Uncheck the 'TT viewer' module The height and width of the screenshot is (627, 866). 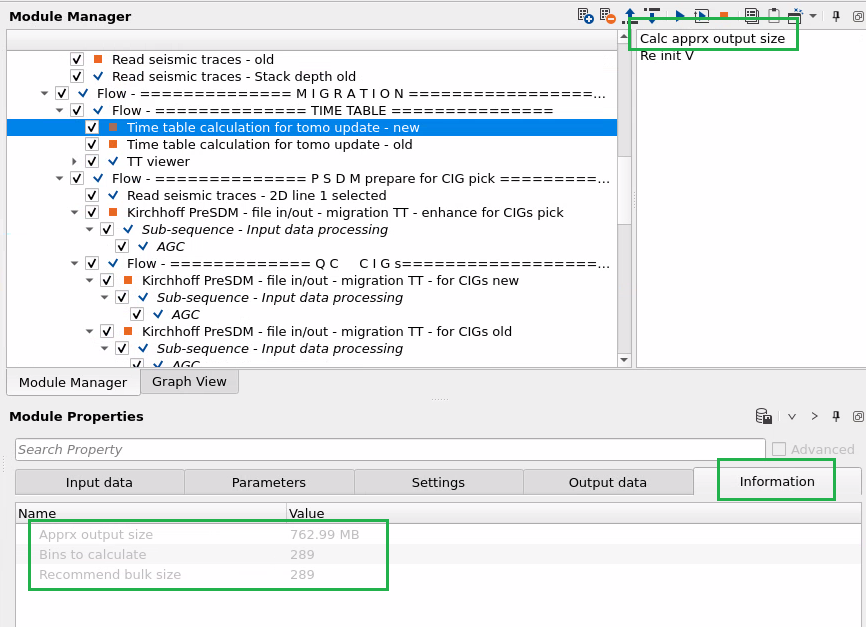click(x=92, y=161)
